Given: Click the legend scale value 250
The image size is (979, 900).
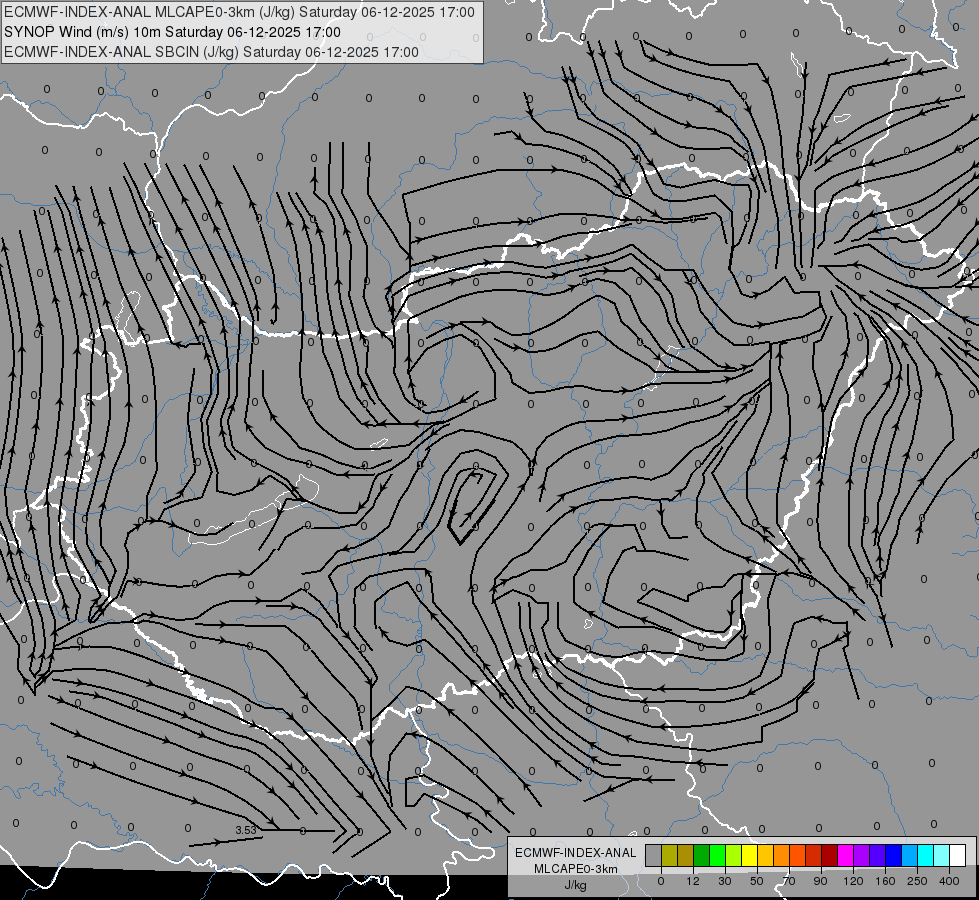Looking at the screenshot, I should [x=917, y=881].
